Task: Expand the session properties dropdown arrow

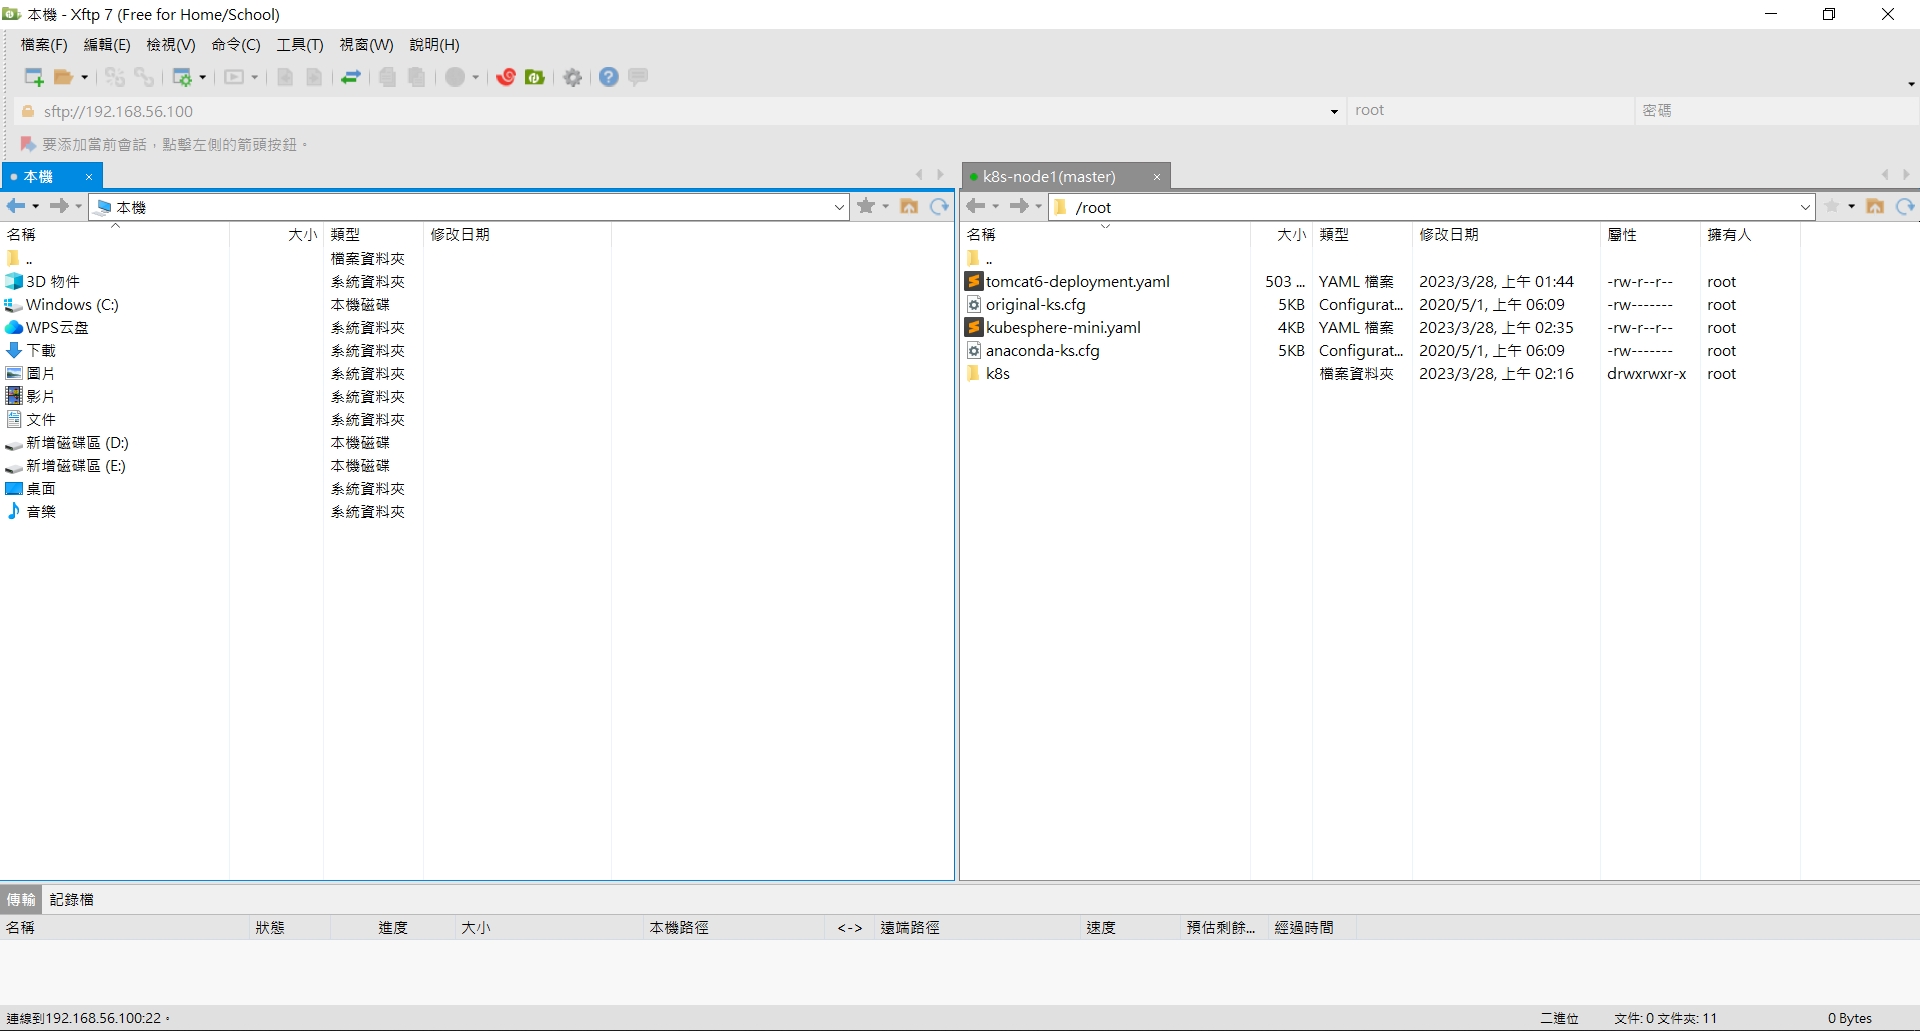Action: (x=203, y=77)
